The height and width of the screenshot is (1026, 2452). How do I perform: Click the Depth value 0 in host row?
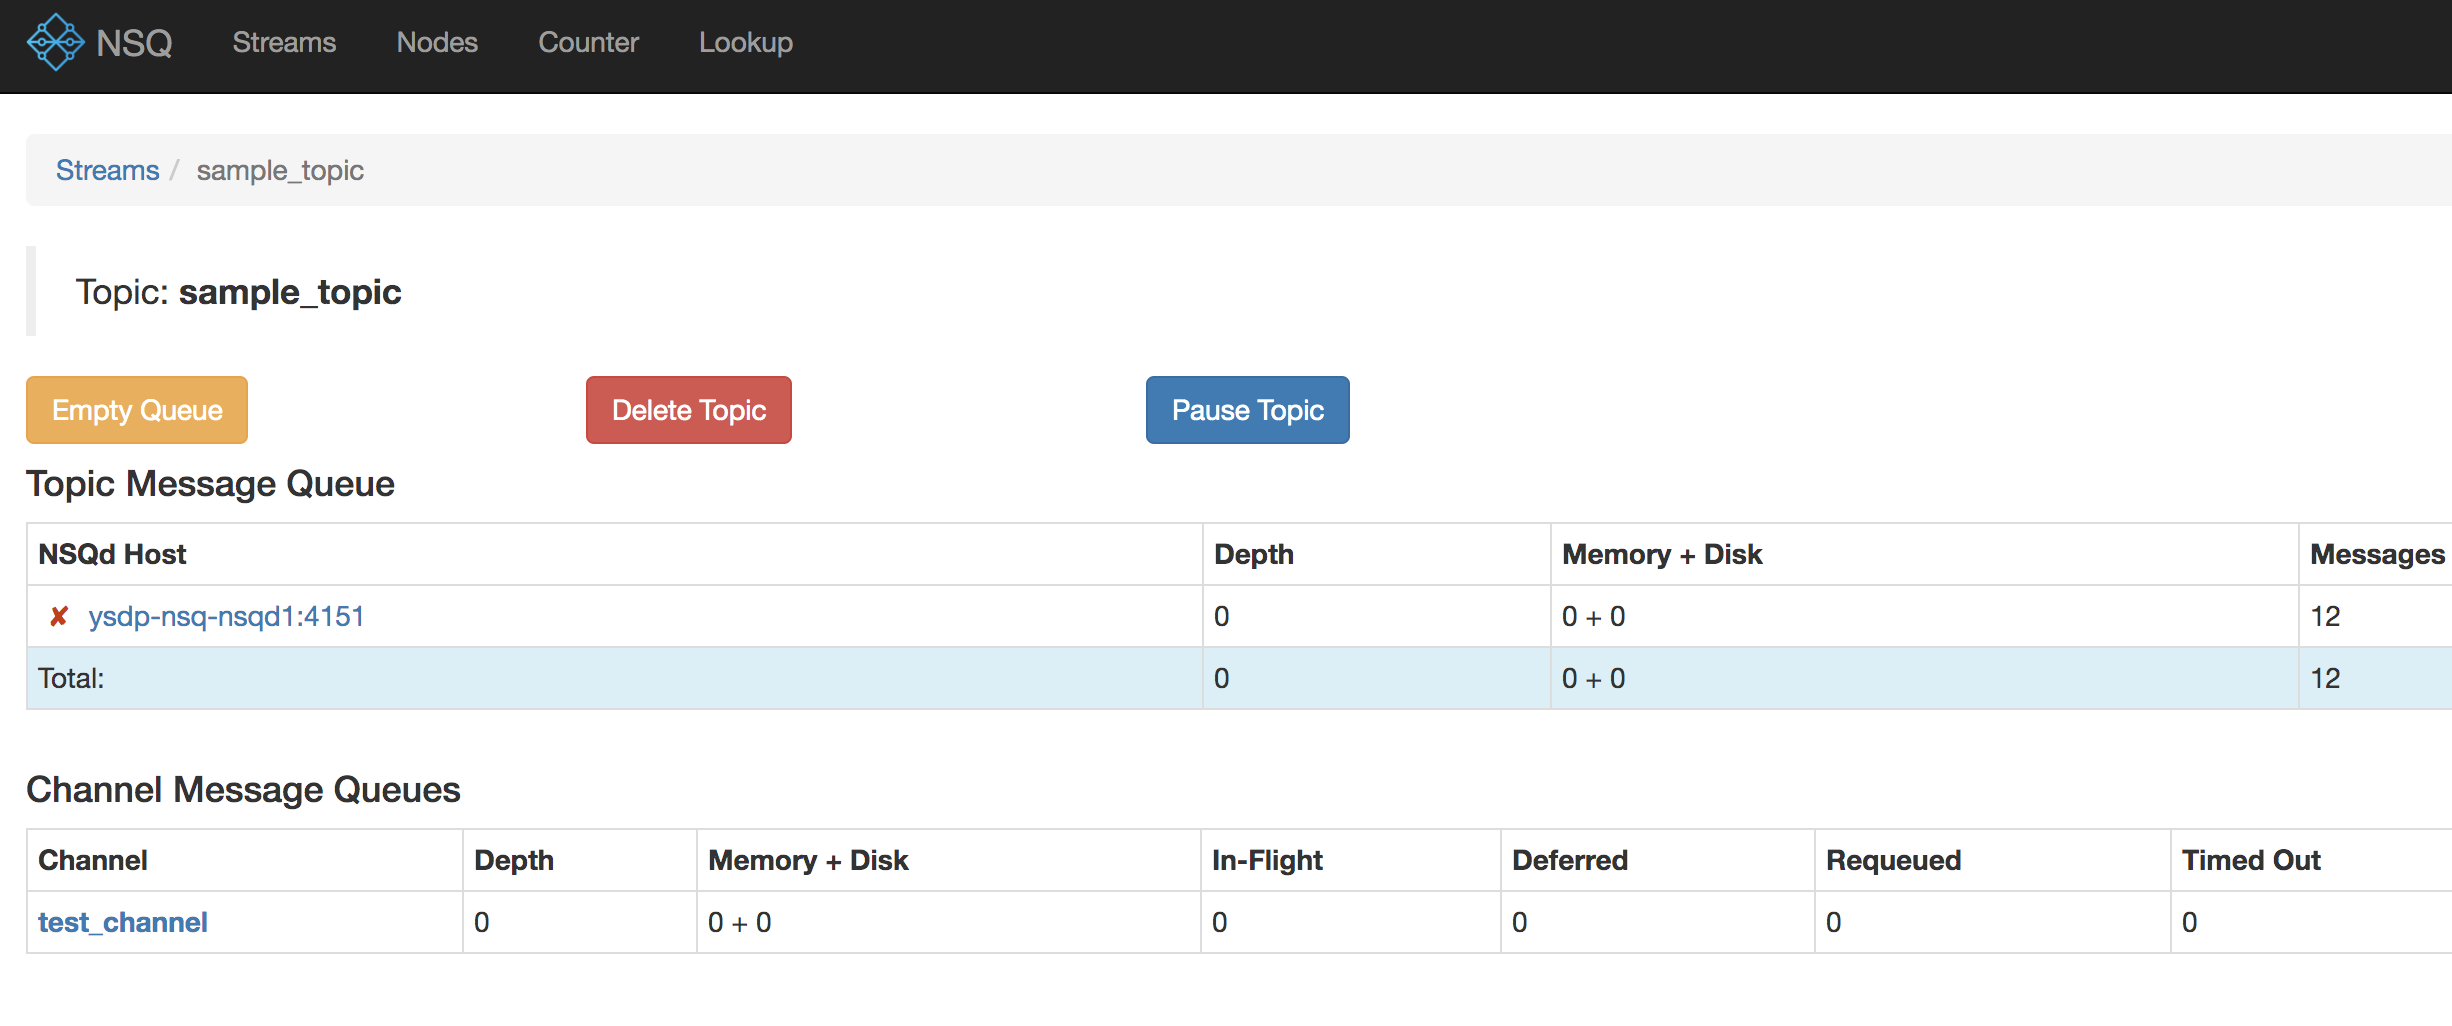tap(1222, 616)
